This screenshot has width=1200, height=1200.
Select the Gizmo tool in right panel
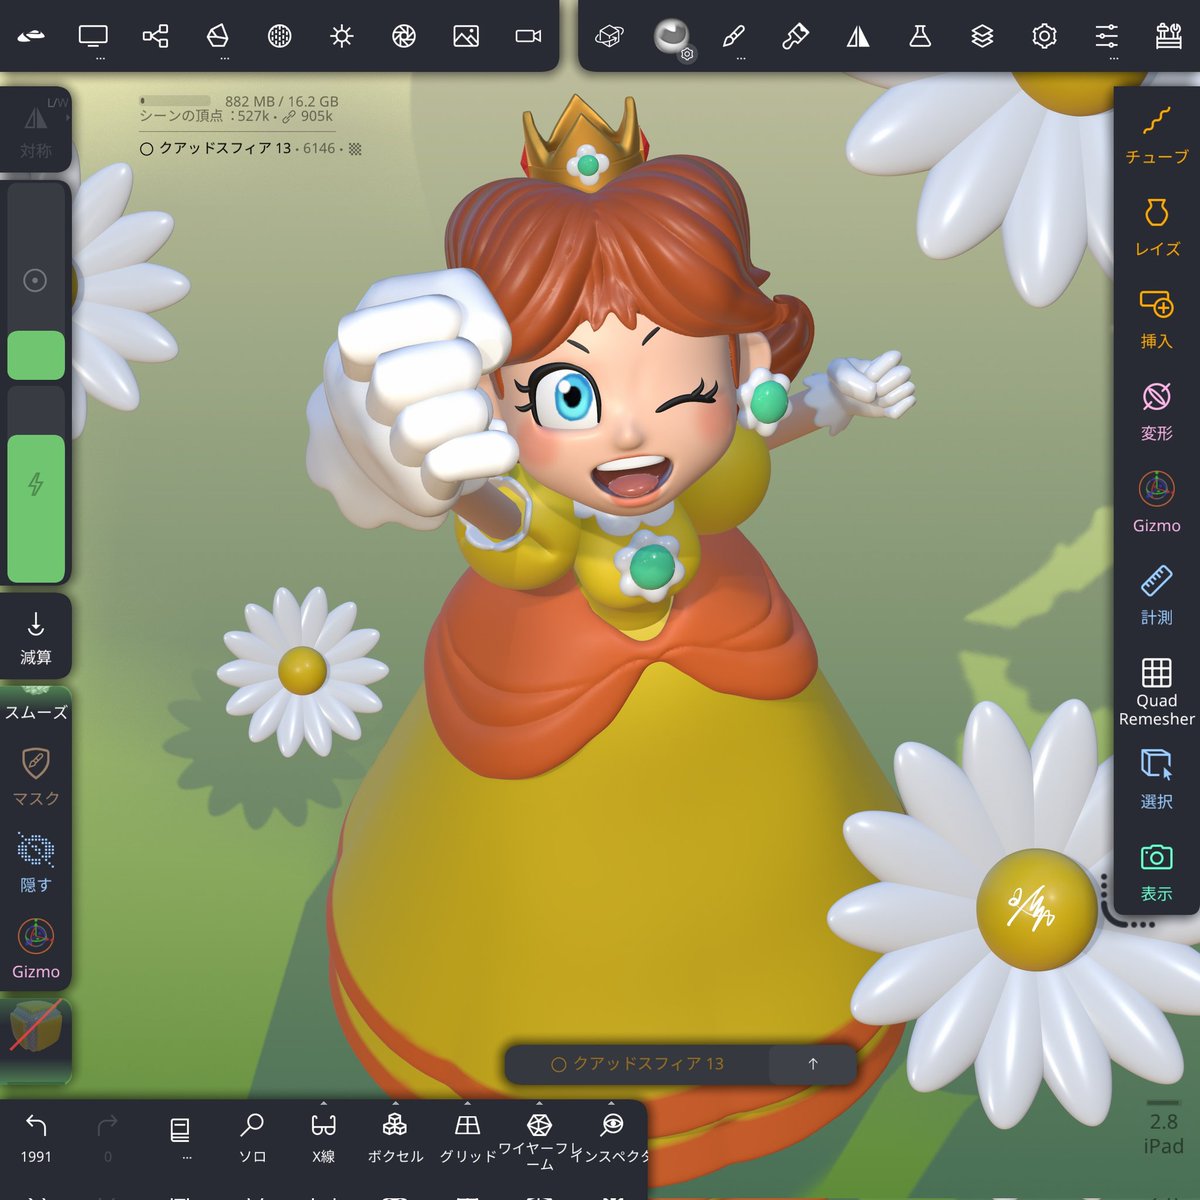coord(1157,504)
